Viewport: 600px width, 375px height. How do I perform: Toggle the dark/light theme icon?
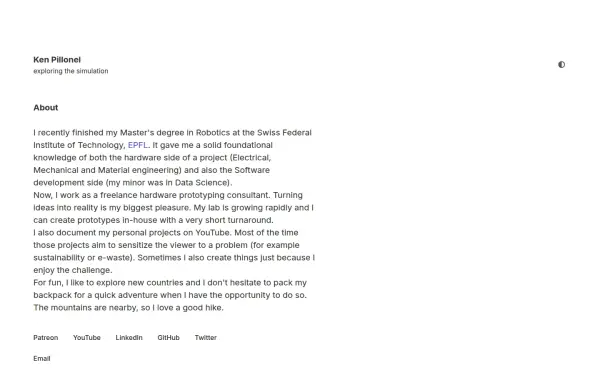click(x=561, y=64)
